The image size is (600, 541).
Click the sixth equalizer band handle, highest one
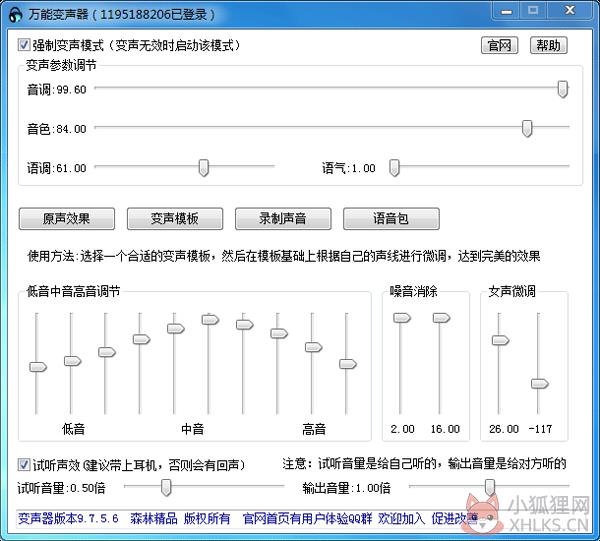coord(210,319)
